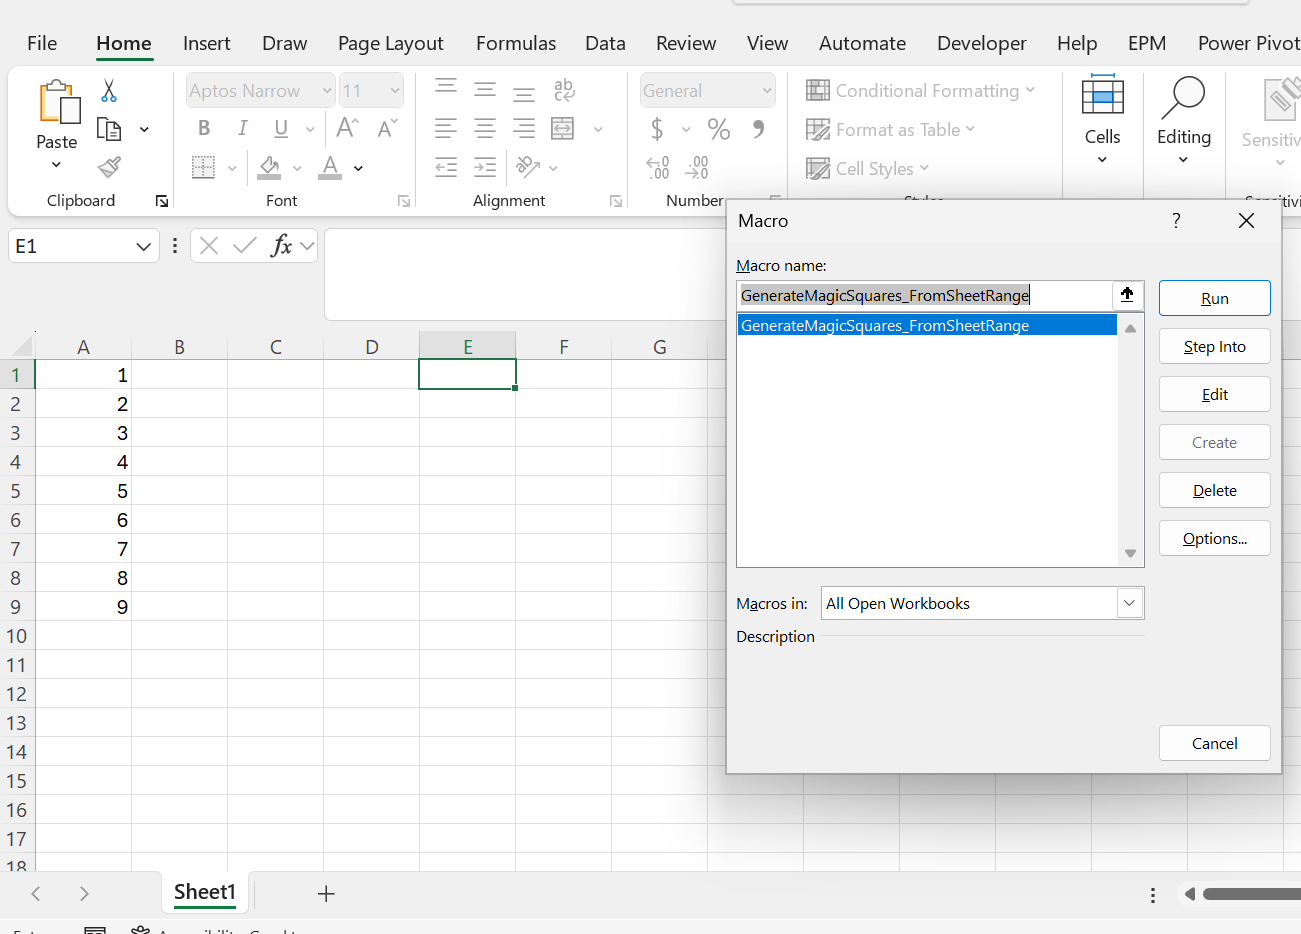Run the selected macro

point(1215,298)
